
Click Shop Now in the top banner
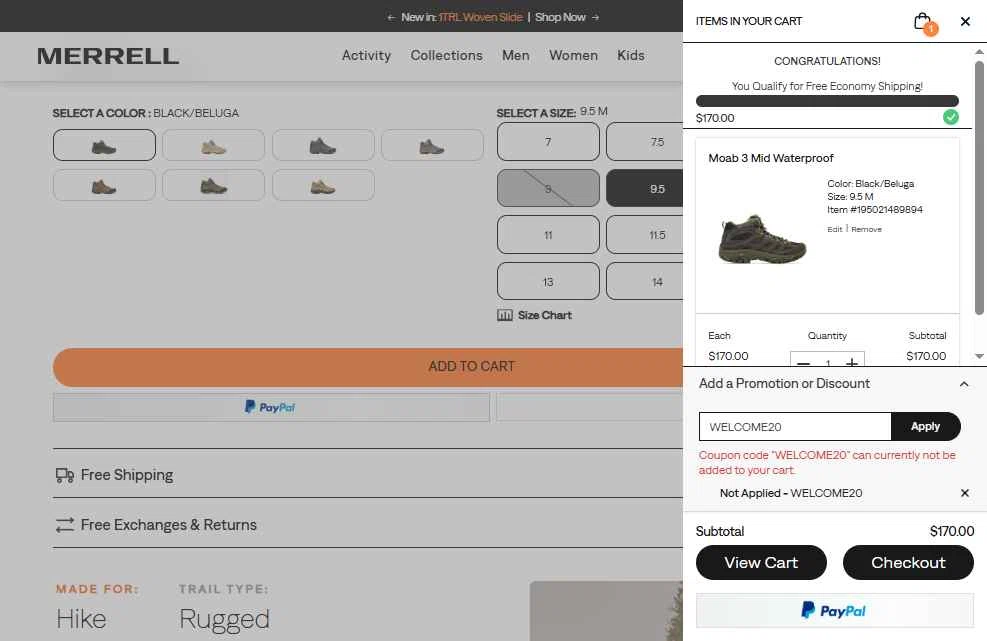pos(560,17)
